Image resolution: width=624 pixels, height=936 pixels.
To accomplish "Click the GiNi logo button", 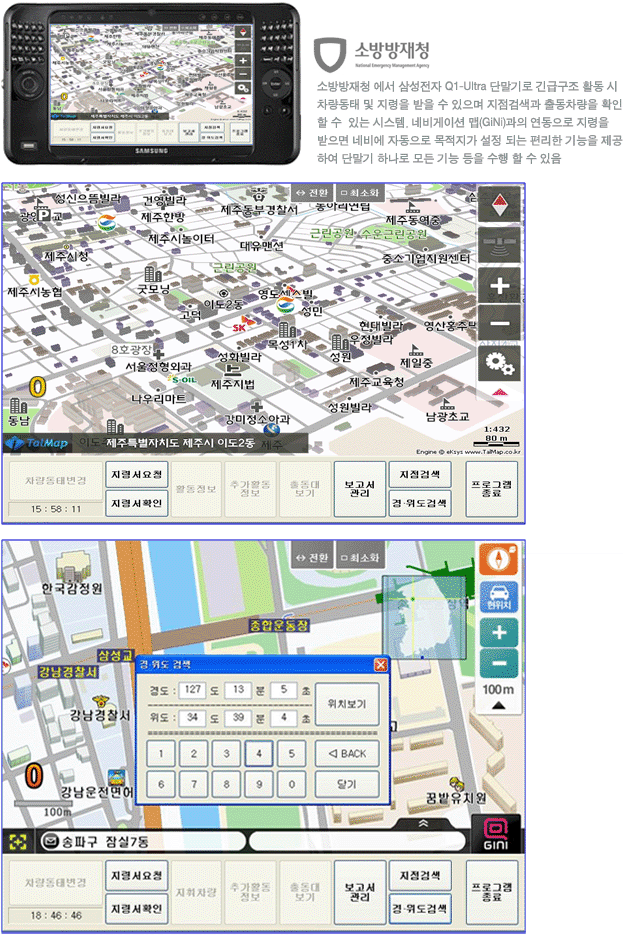I will pos(496,833).
